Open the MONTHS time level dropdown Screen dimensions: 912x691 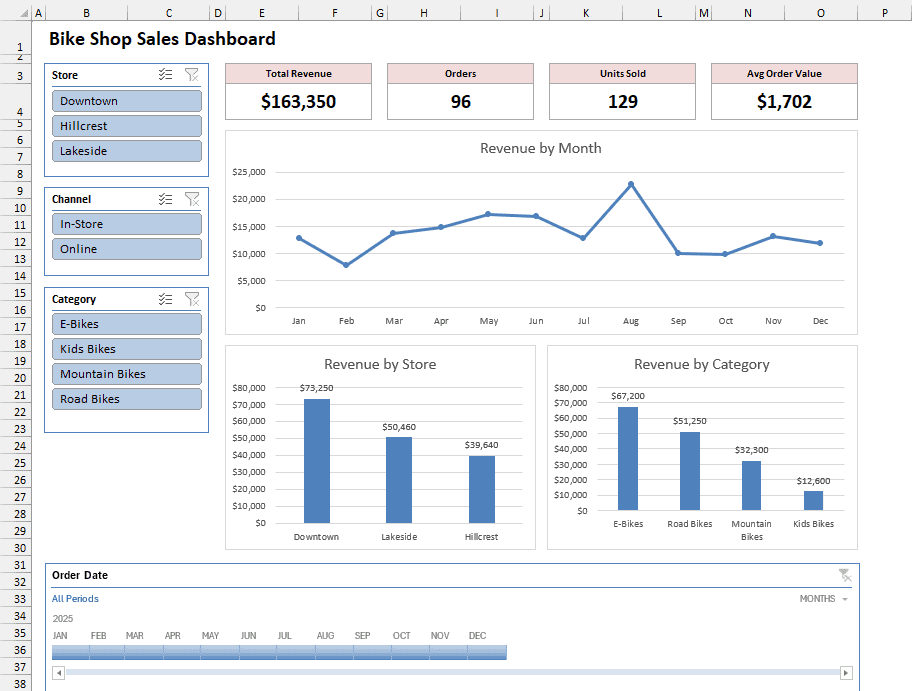point(824,599)
